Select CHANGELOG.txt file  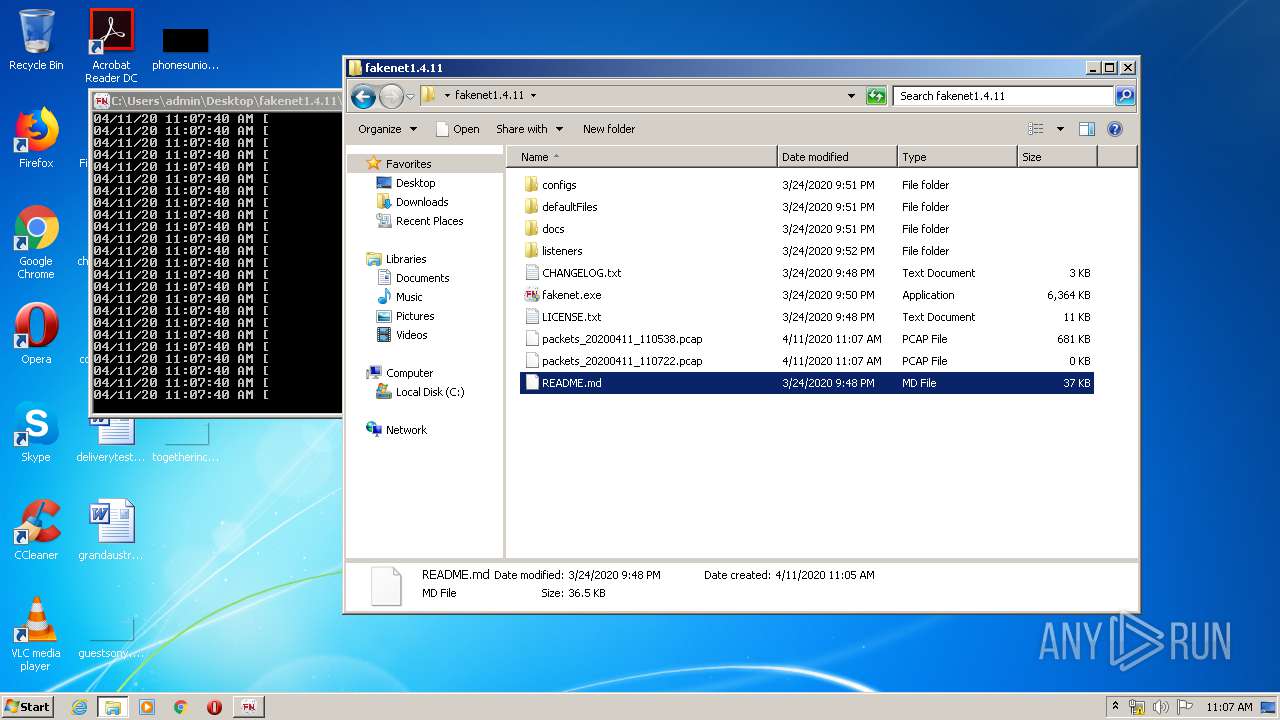[x=581, y=273]
